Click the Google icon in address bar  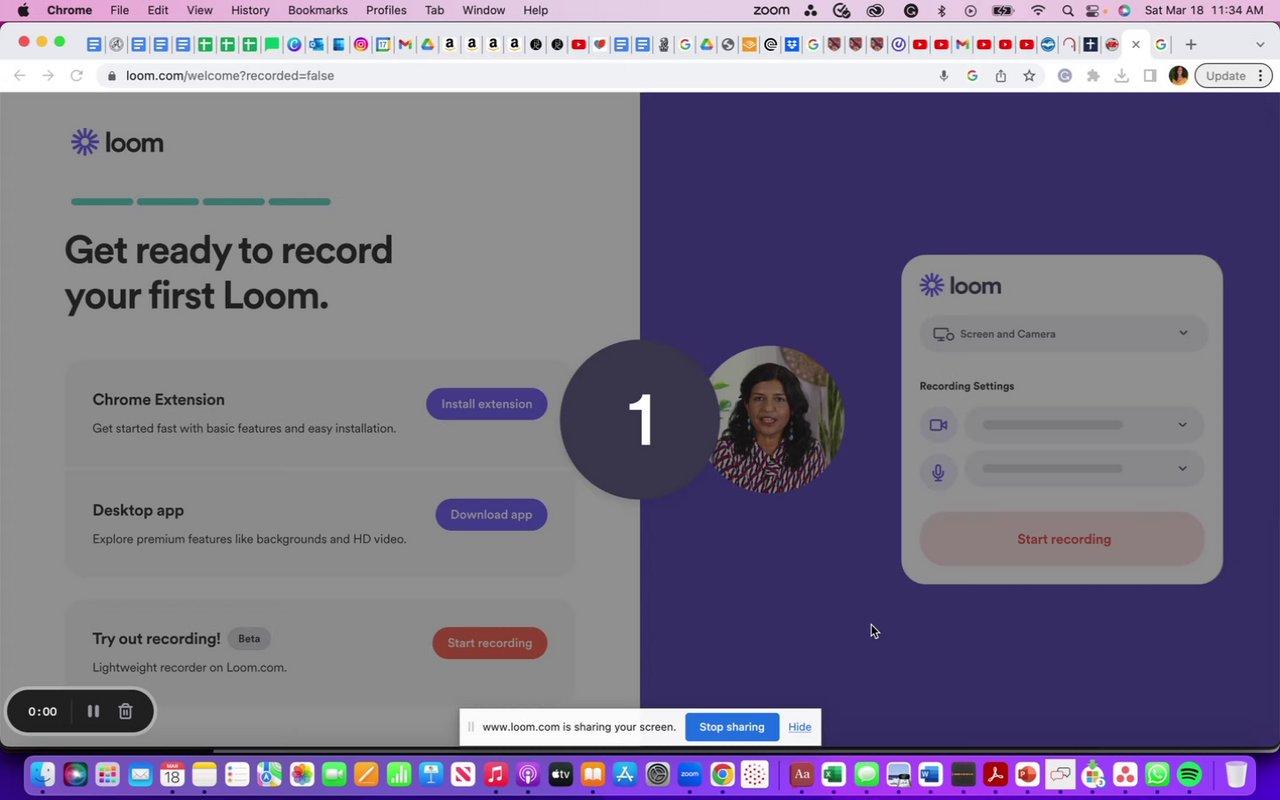[972, 76]
